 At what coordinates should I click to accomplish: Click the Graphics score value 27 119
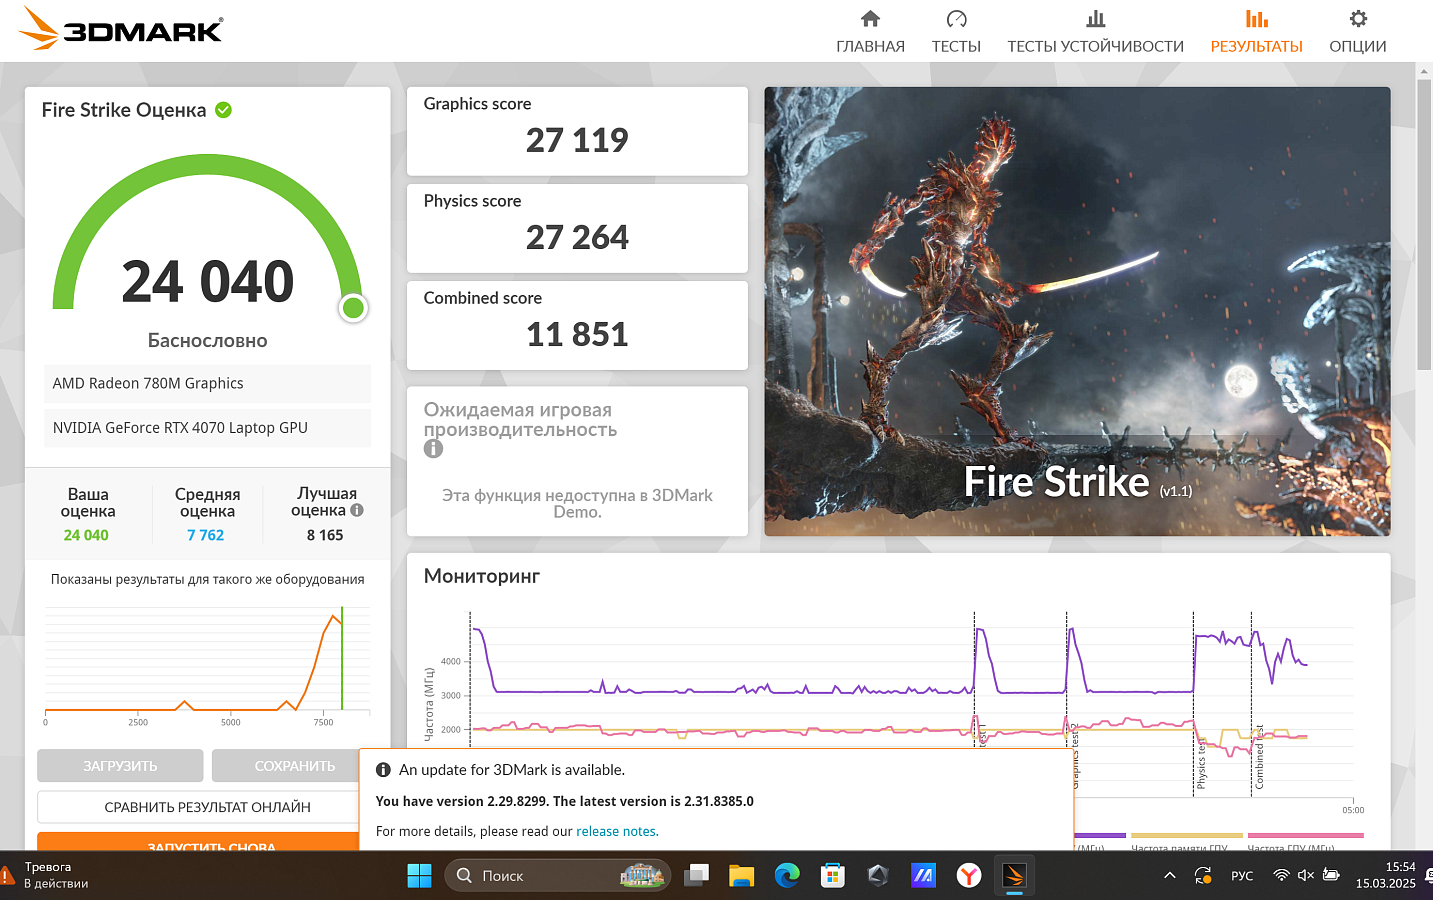tap(577, 141)
